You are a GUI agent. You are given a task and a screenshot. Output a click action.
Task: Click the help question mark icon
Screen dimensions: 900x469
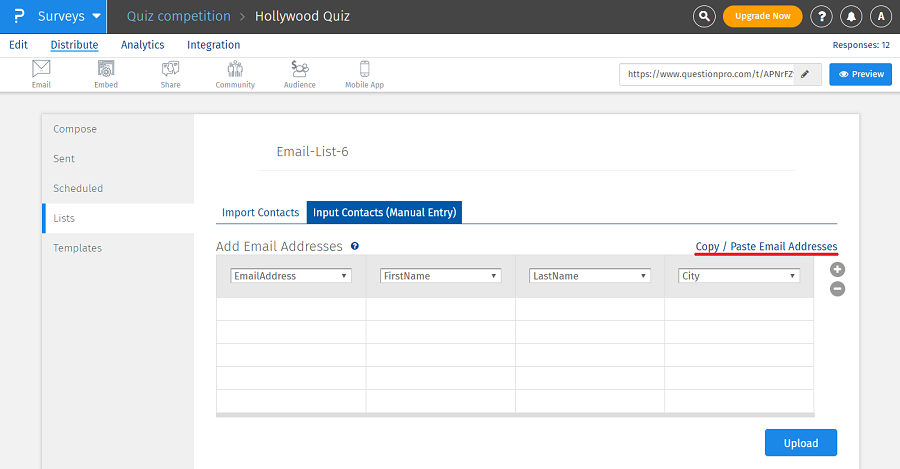[821, 16]
